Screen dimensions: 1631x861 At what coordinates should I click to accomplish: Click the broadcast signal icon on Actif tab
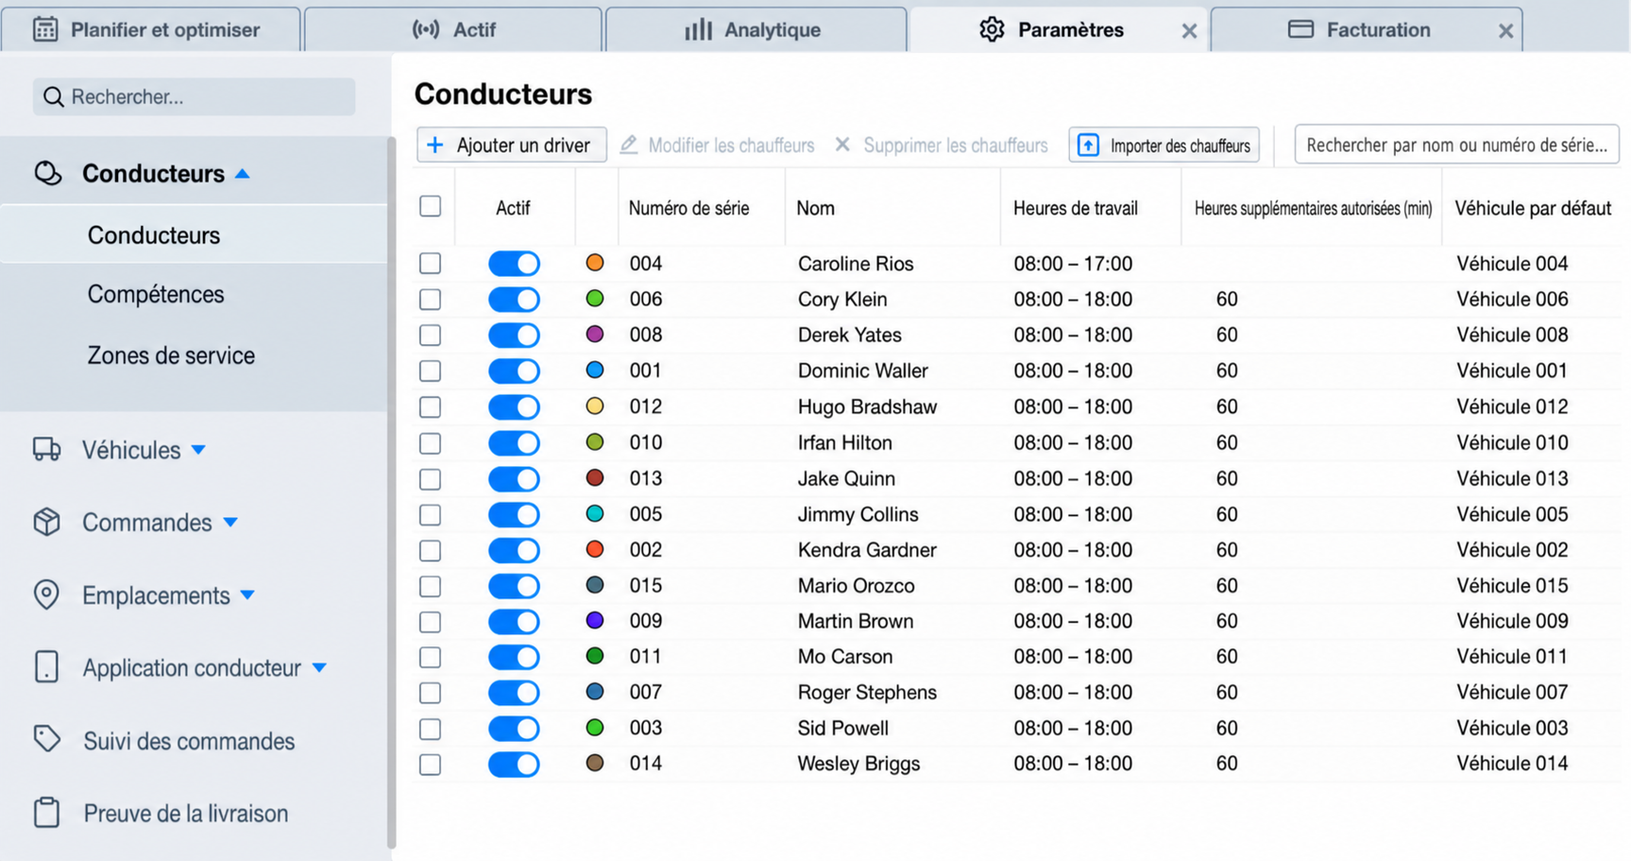tap(426, 29)
